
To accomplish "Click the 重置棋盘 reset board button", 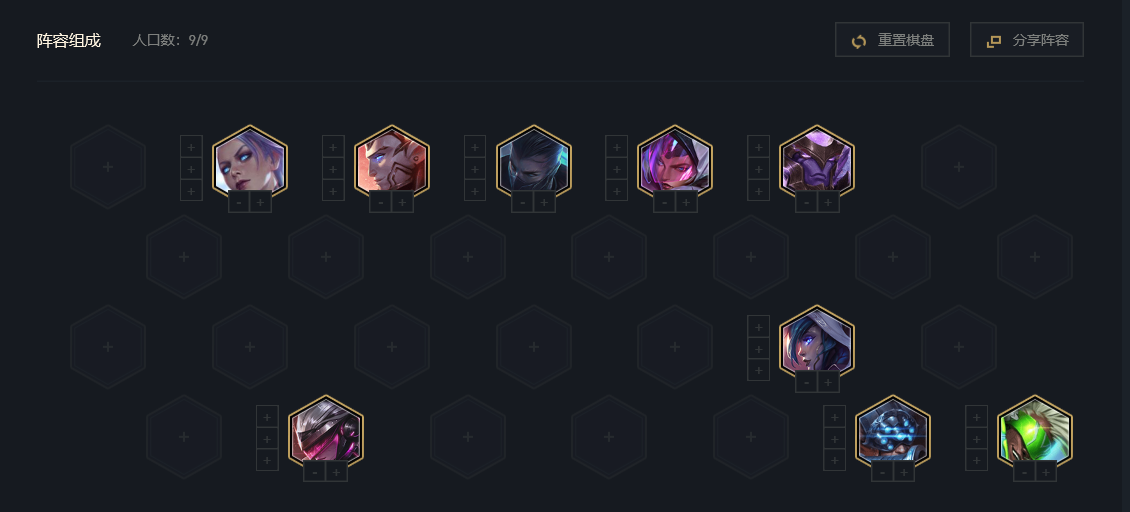I will click(x=892, y=40).
